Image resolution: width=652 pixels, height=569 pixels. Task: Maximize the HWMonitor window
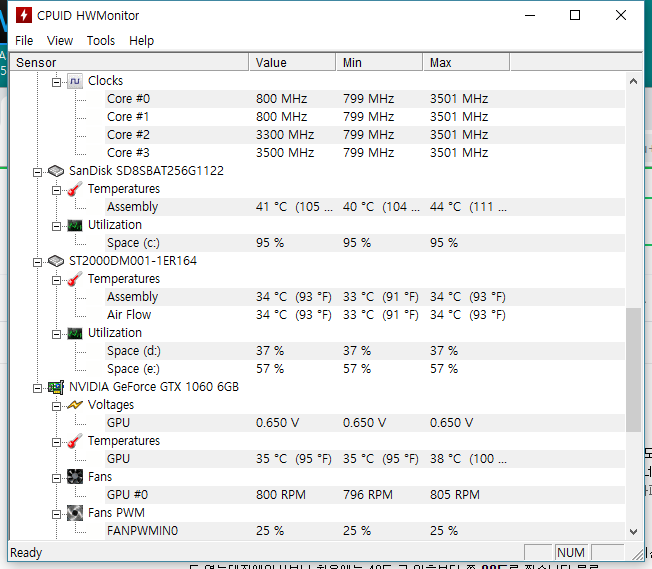[x=575, y=15]
